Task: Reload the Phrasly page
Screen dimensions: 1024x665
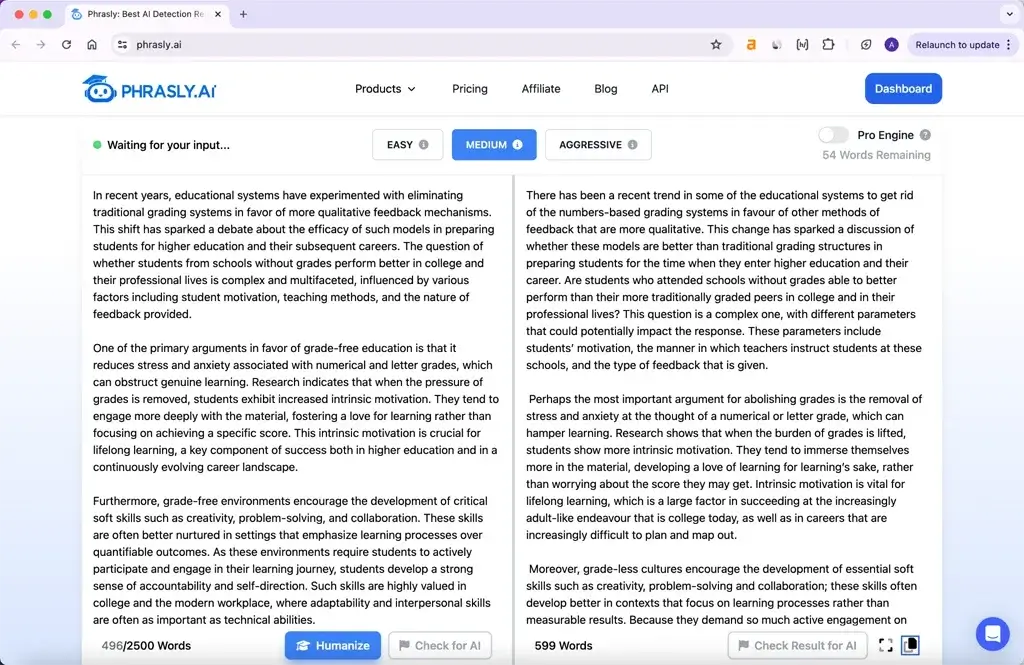Action: [67, 44]
